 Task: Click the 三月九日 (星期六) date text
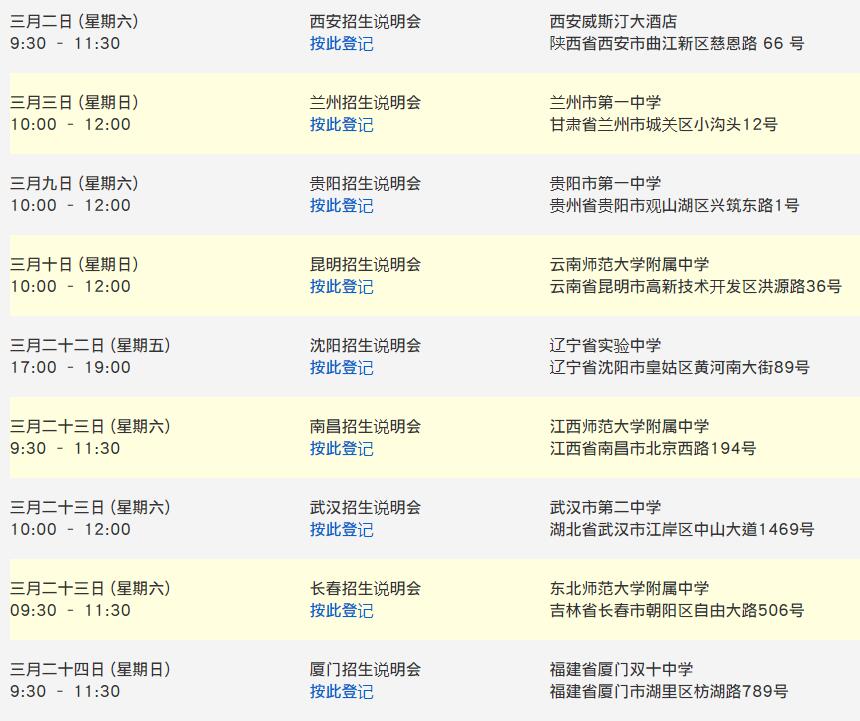74,183
